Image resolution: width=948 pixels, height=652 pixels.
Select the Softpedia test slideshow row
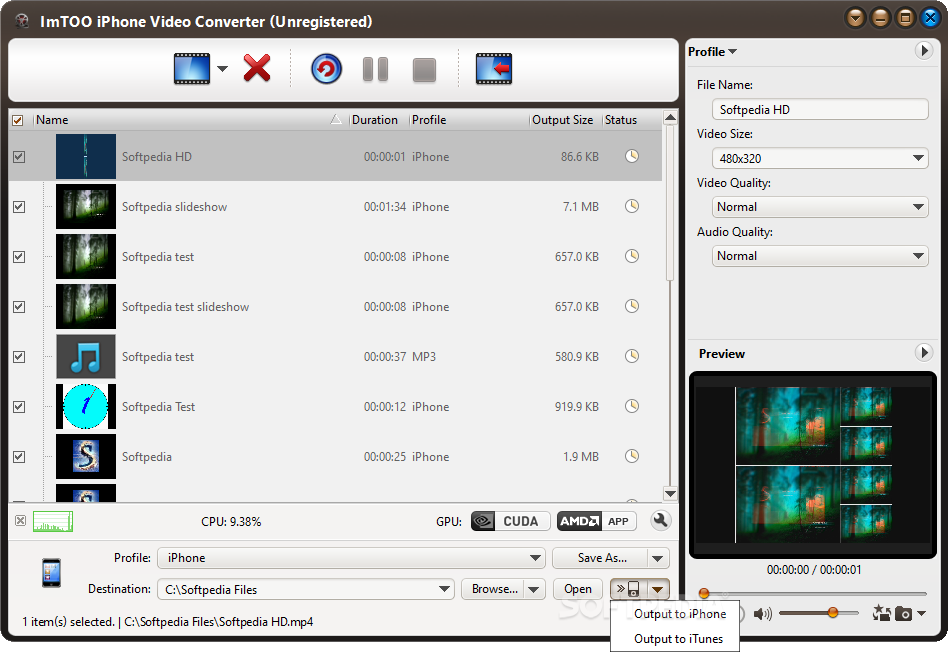tap(335, 307)
